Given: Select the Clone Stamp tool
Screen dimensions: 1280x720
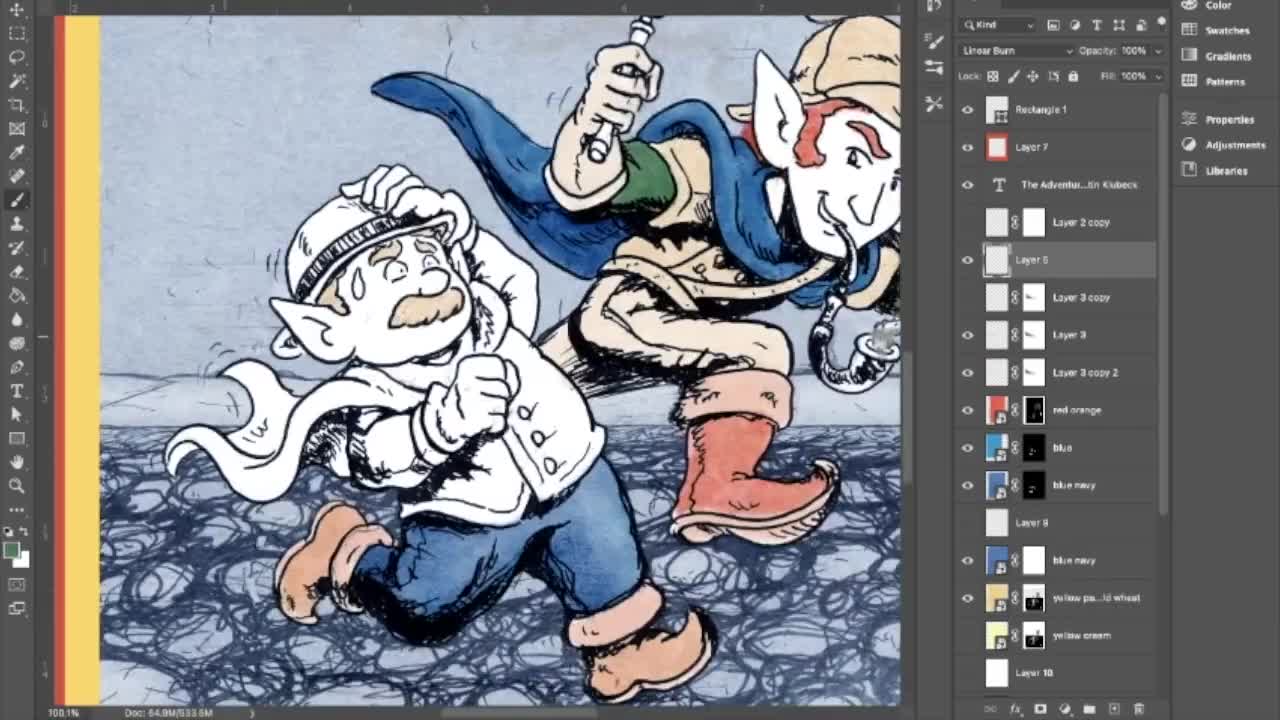Looking at the screenshot, I should coord(17,224).
